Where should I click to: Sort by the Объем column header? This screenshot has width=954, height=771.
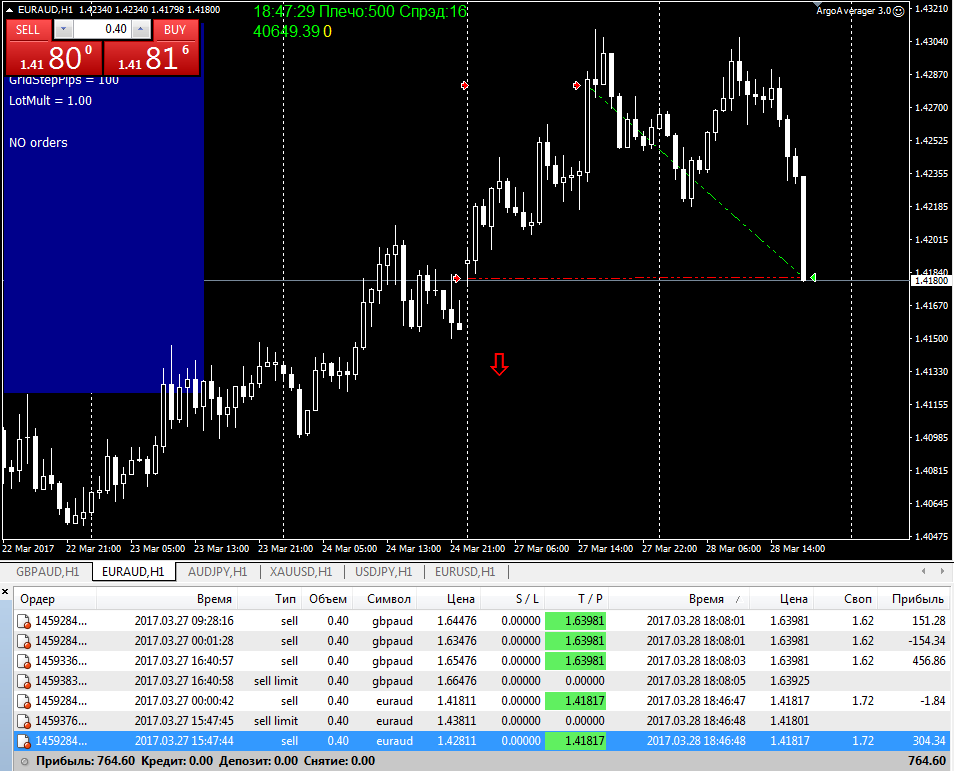[x=328, y=599]
